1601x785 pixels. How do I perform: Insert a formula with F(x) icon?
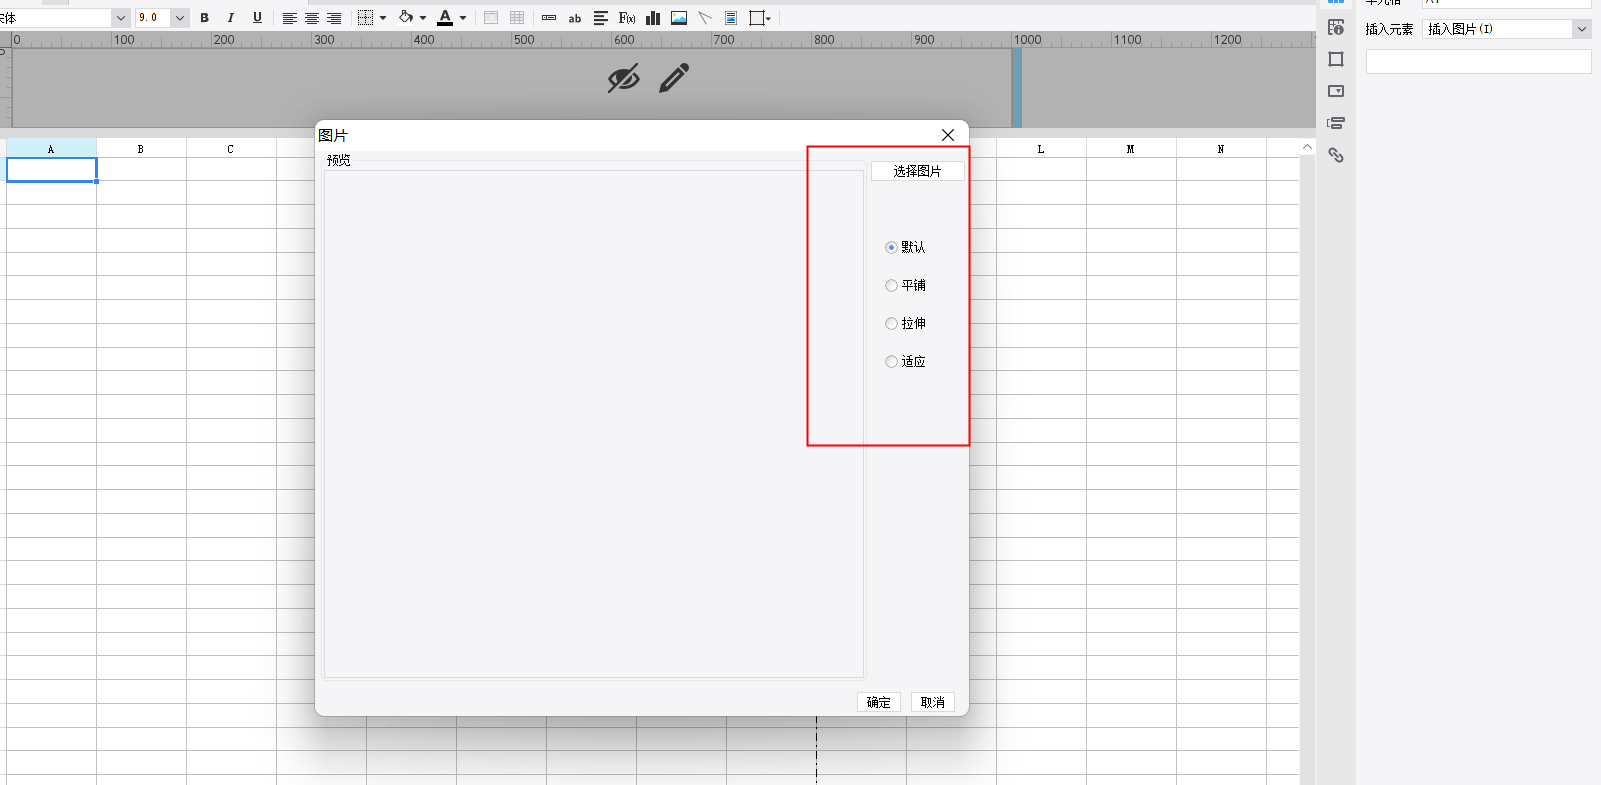click(x=627, y=18)
